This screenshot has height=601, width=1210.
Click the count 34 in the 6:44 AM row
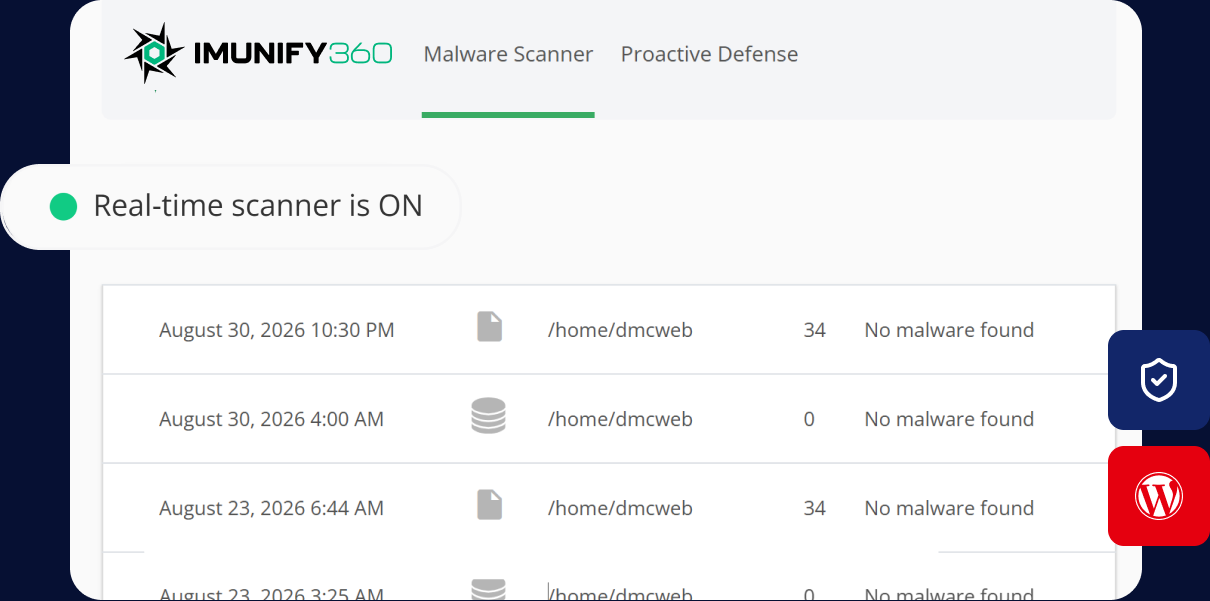pyautogui.click(x=815, y=508)
